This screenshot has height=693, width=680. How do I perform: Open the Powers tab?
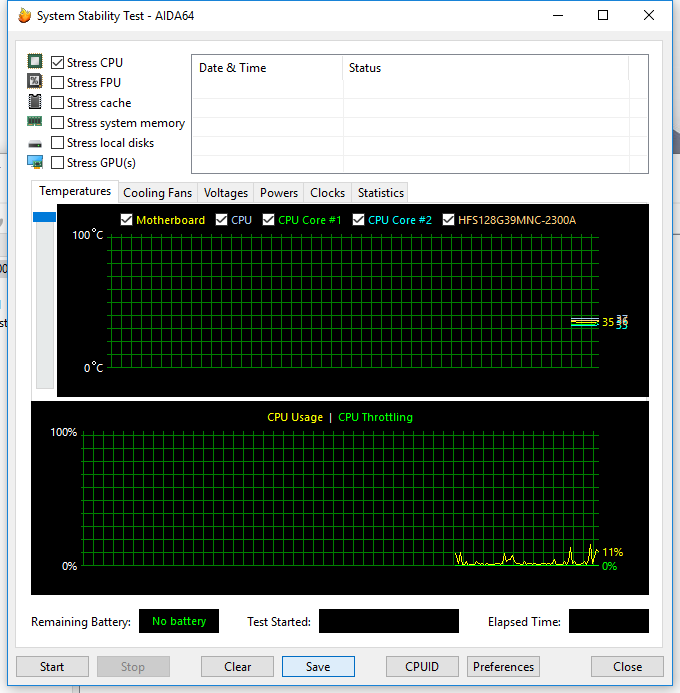[x=279, y=193]
